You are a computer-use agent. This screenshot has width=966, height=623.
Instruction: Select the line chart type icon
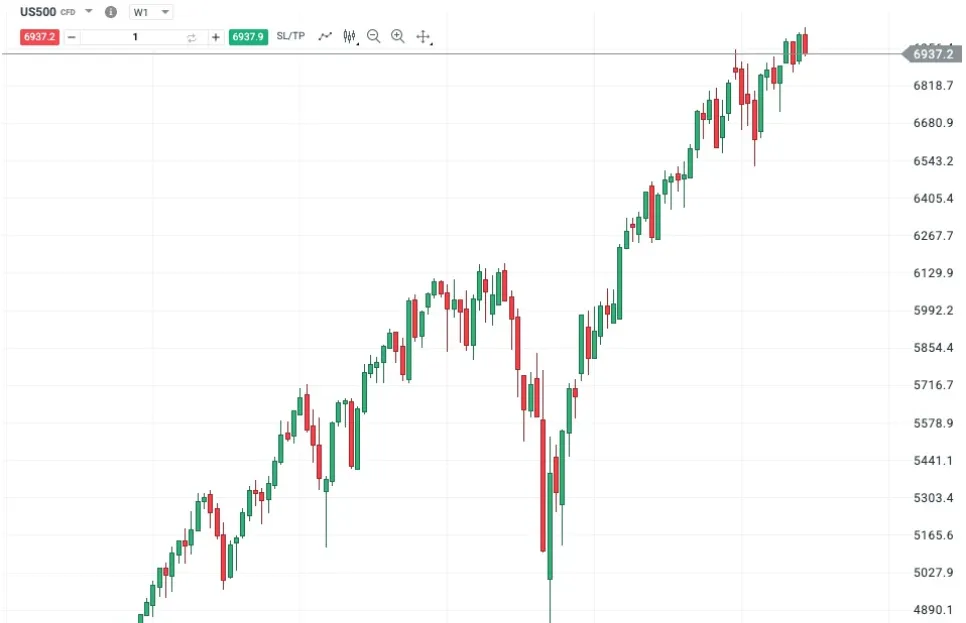click(324, 36)
